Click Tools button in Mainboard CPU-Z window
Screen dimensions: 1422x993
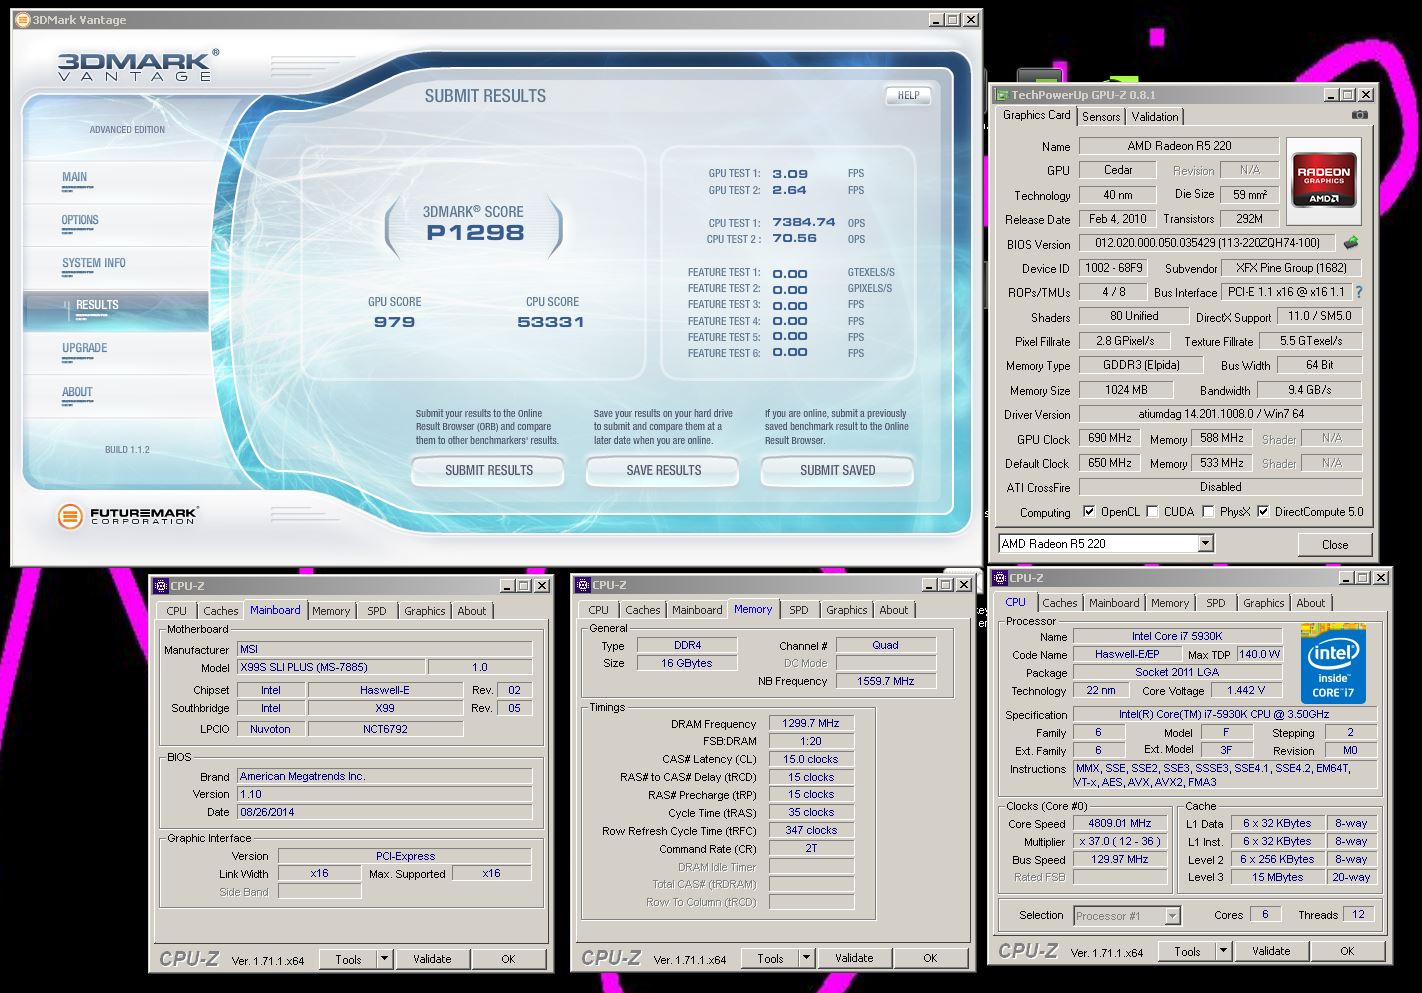tap(348, 959)
